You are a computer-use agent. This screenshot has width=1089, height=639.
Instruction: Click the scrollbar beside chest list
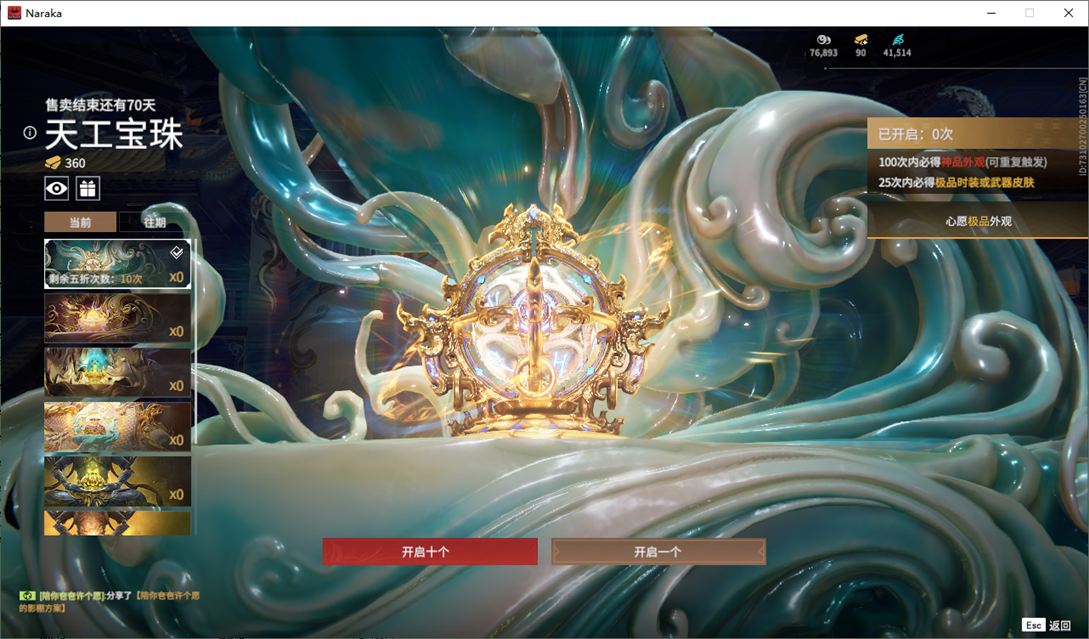coord(194,340)
